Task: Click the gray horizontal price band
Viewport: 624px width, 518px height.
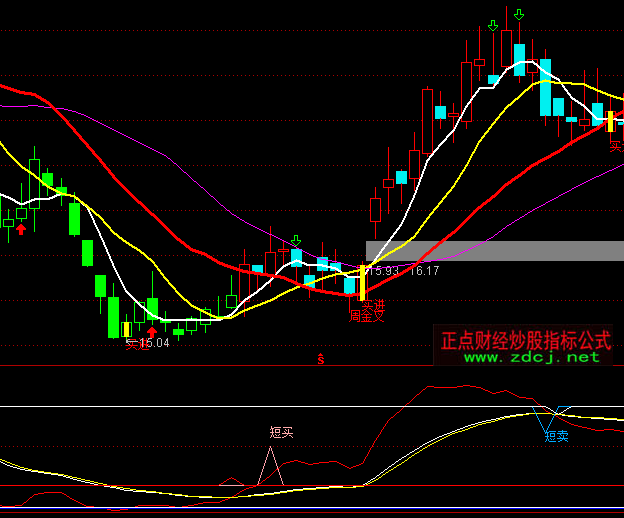Action: (495, 250)
